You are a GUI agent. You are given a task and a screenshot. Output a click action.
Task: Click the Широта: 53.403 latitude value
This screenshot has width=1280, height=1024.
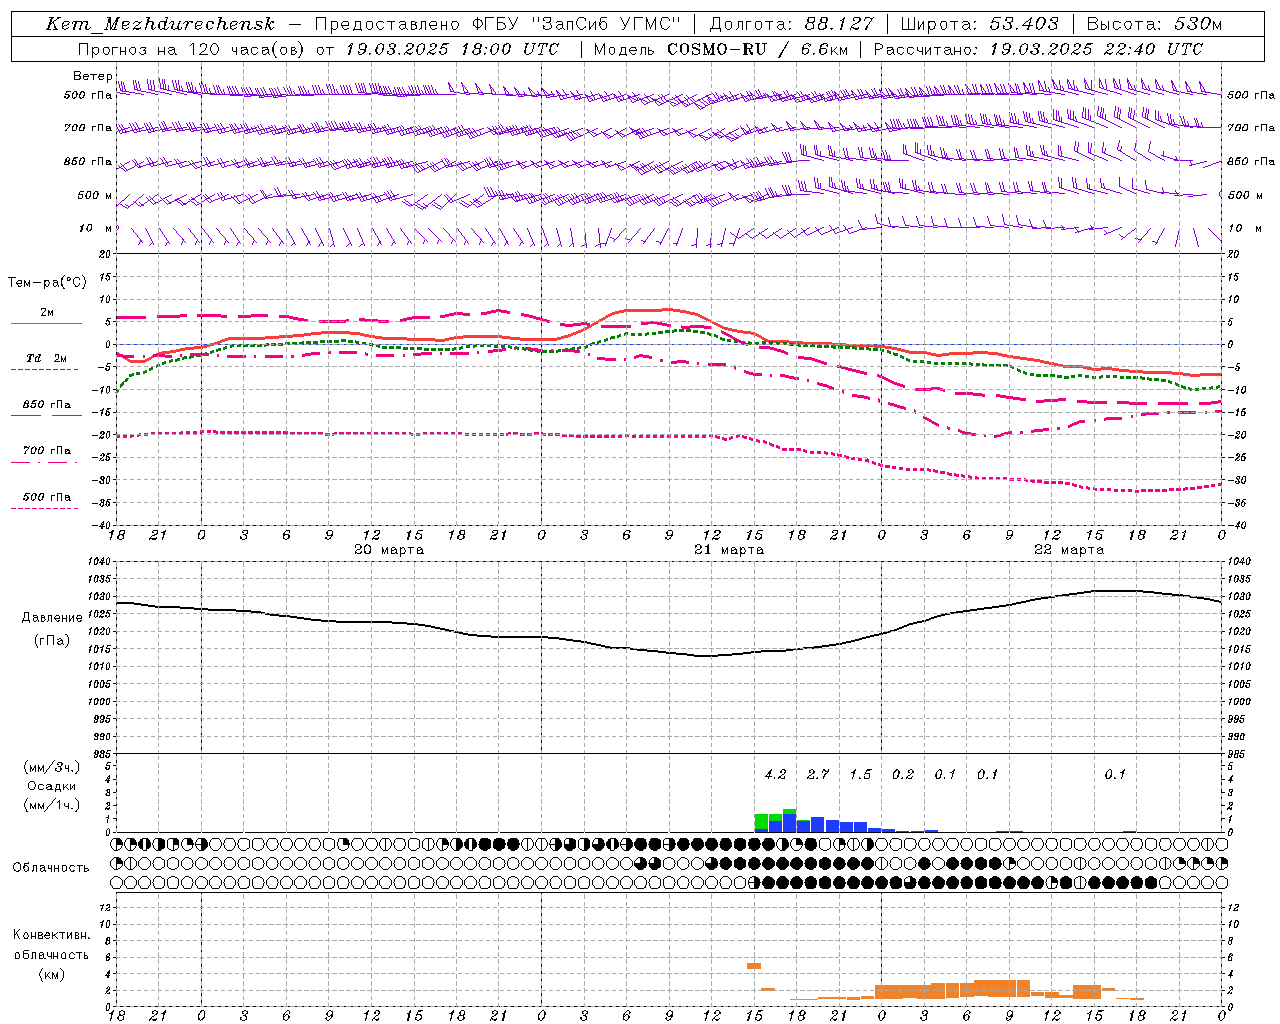coord(979,24)
